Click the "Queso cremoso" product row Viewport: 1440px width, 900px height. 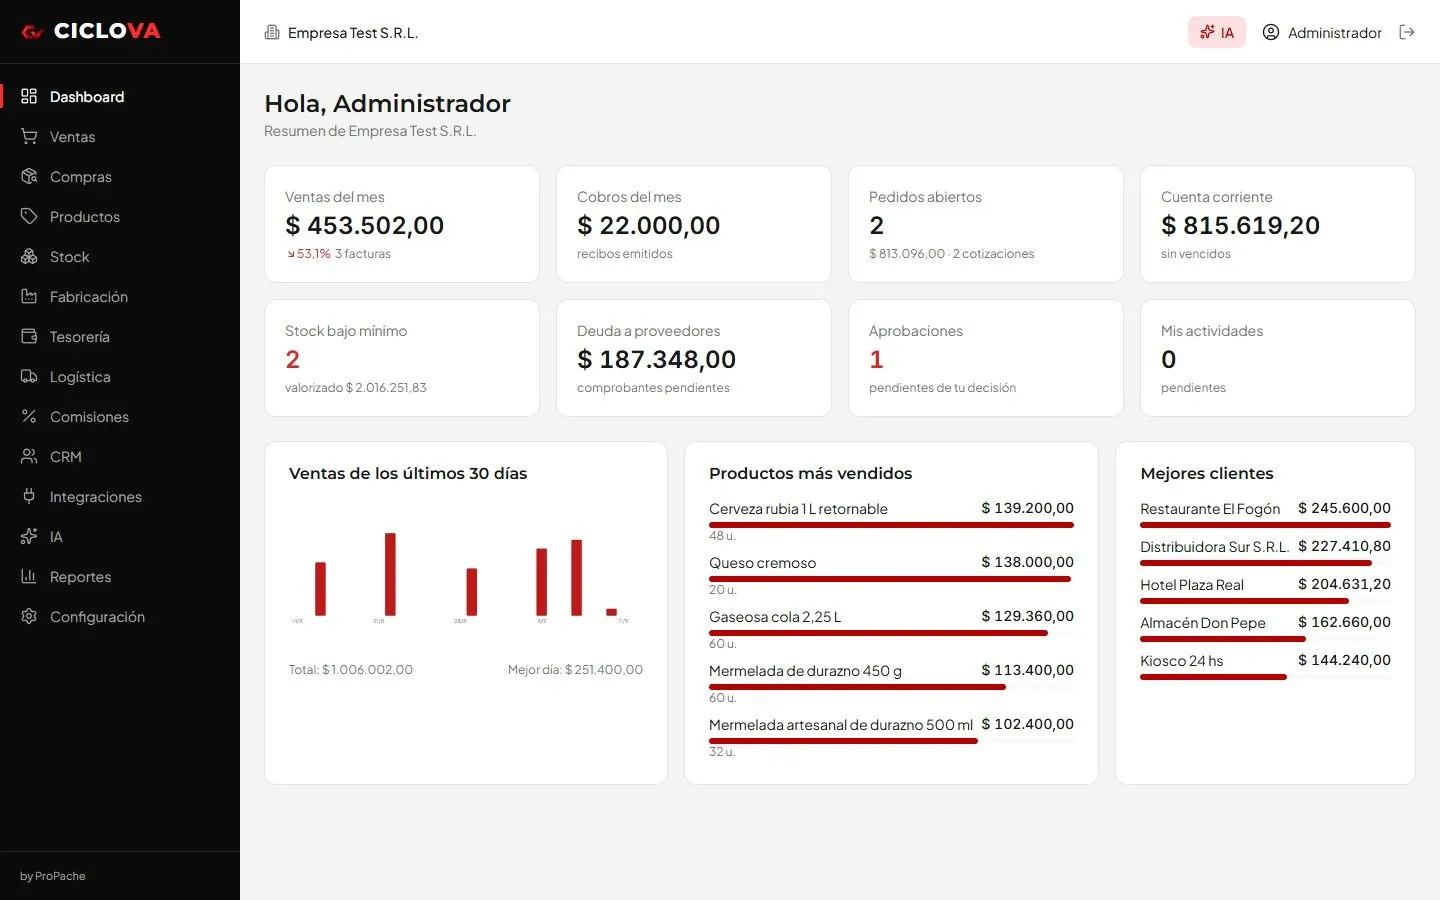[x=891, y=575]
